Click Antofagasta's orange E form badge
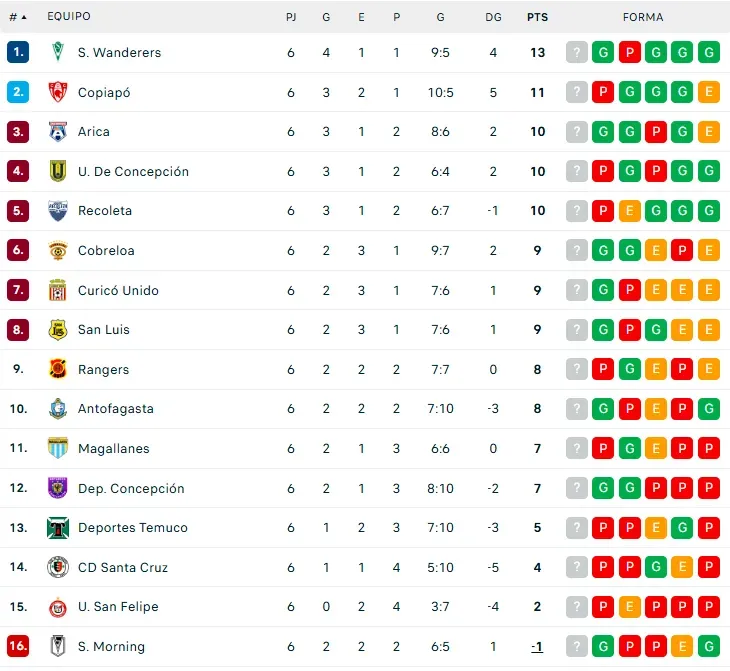Viewport: 730px width, 671px height. click(656, 409)
